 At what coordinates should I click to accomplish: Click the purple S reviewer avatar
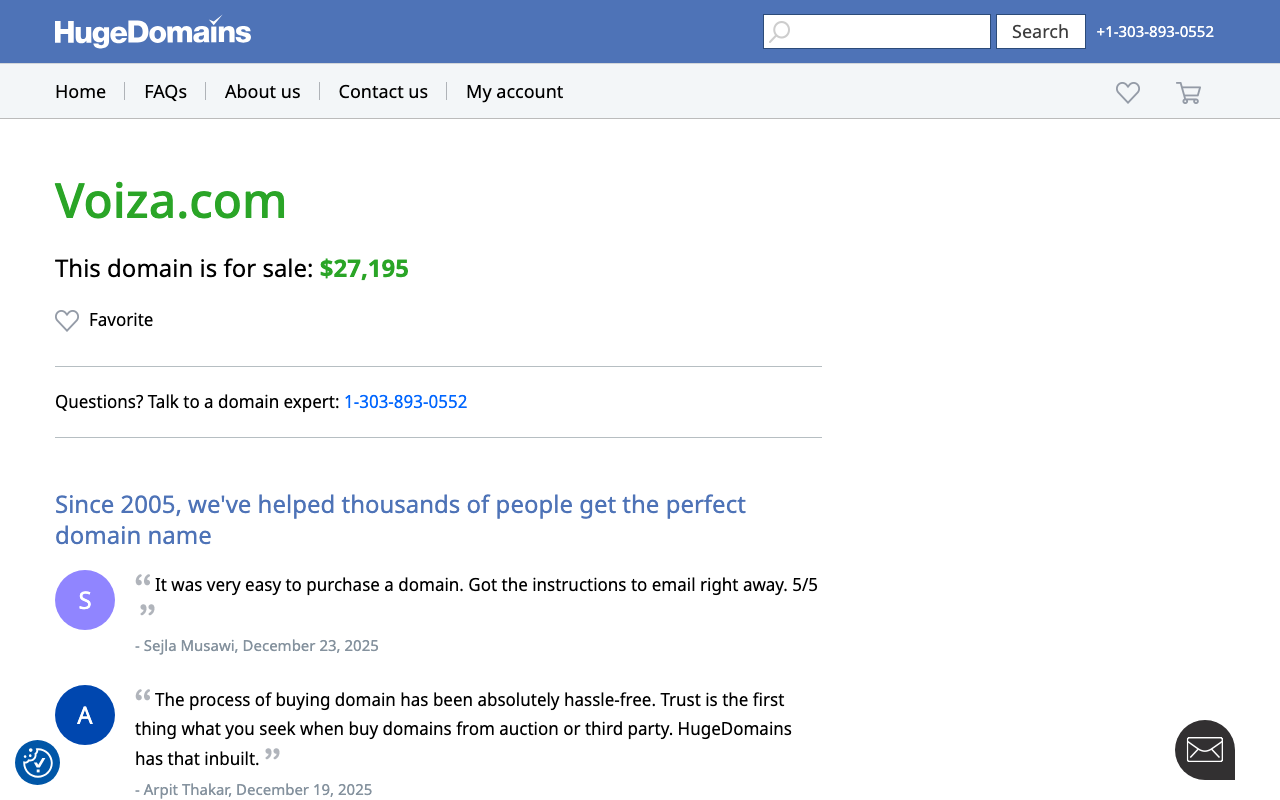(85, 600)
